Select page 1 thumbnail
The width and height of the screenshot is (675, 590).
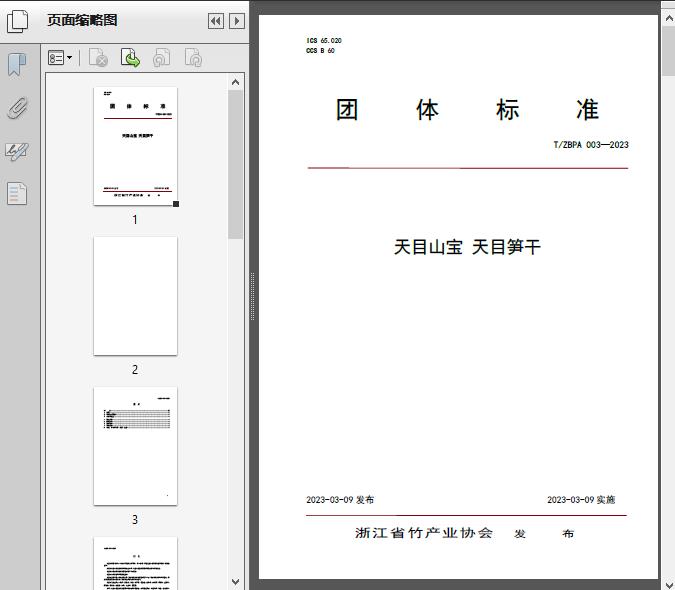[x=135, y=146]
